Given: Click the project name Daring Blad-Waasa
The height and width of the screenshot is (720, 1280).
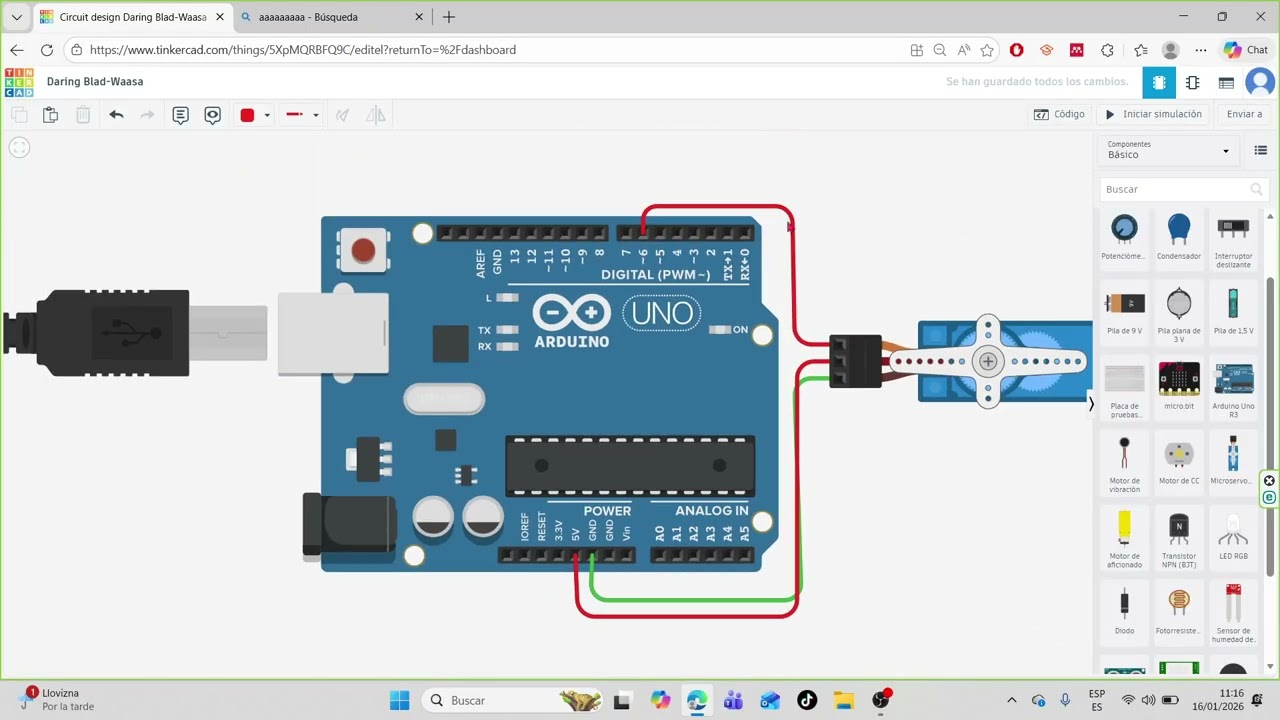Looking at the screenshot, I should point(95,82).
